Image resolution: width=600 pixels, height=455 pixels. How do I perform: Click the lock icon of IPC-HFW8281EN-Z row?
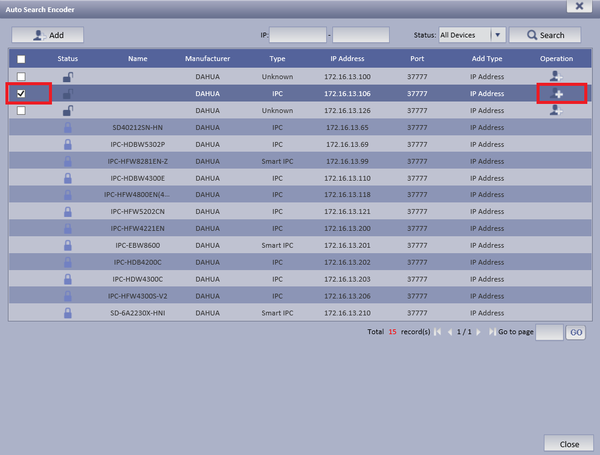tap(68, 161)
